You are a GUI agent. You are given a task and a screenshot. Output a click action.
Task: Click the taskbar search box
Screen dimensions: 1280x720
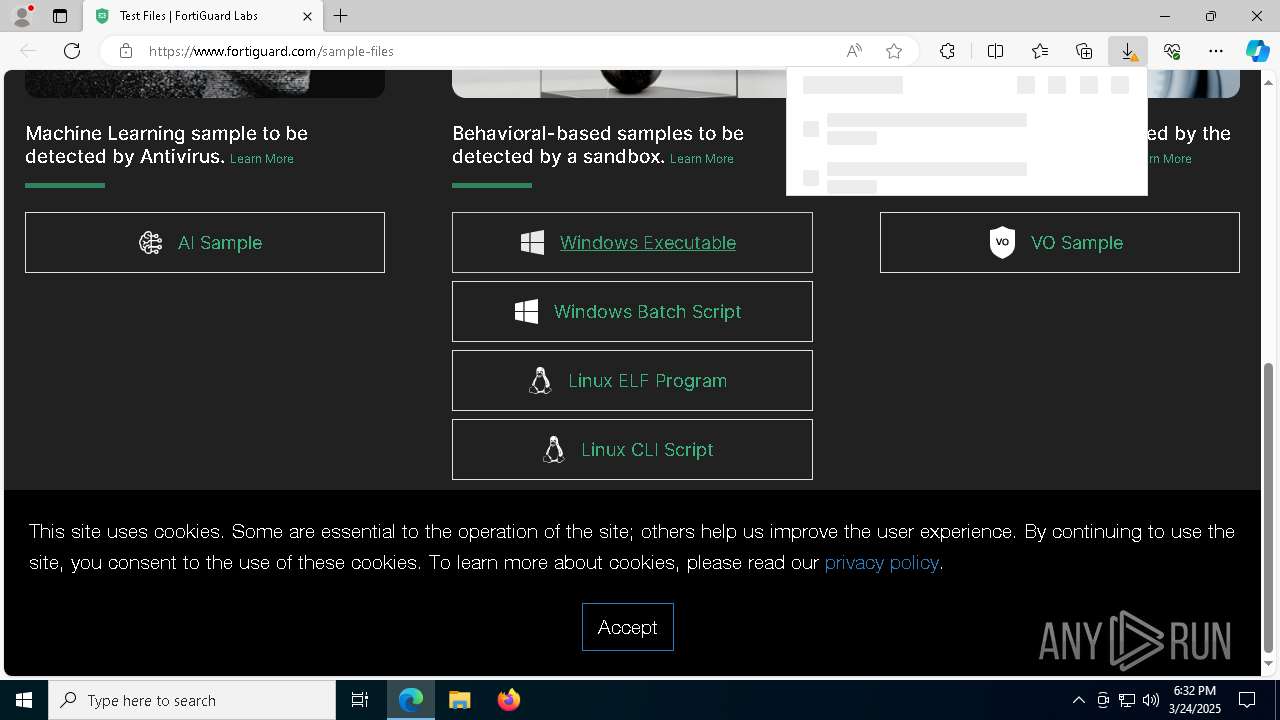(192, 700)
